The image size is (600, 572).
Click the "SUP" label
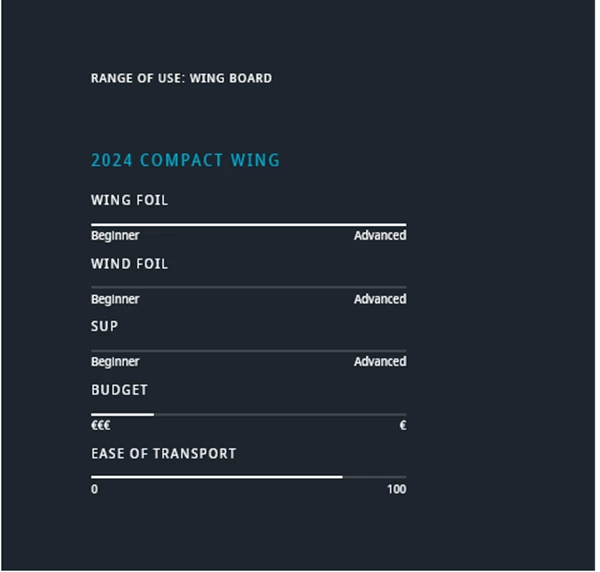pyautogui.click(x=104, y=326)
